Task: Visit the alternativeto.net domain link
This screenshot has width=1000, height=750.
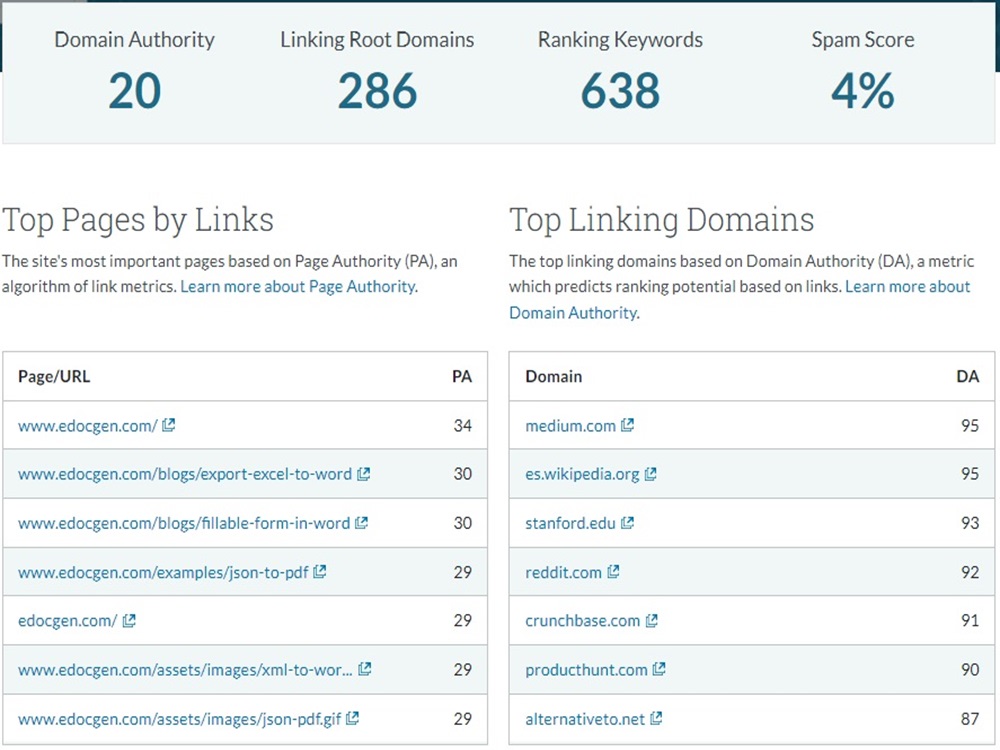Action: [x=585, y=719]
